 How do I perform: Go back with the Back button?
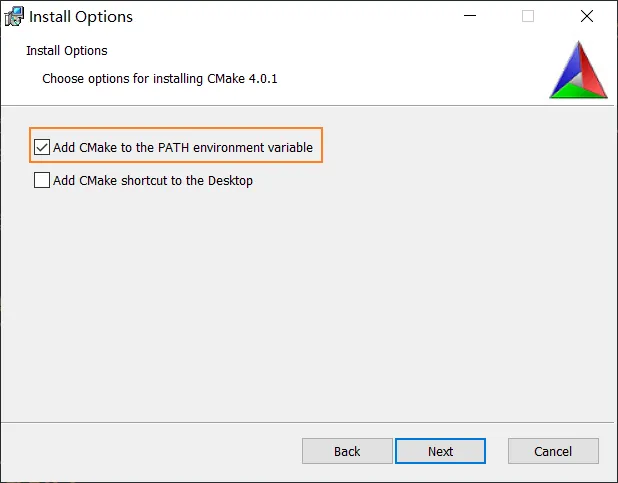pyautogui.click(x=347, y=451)
